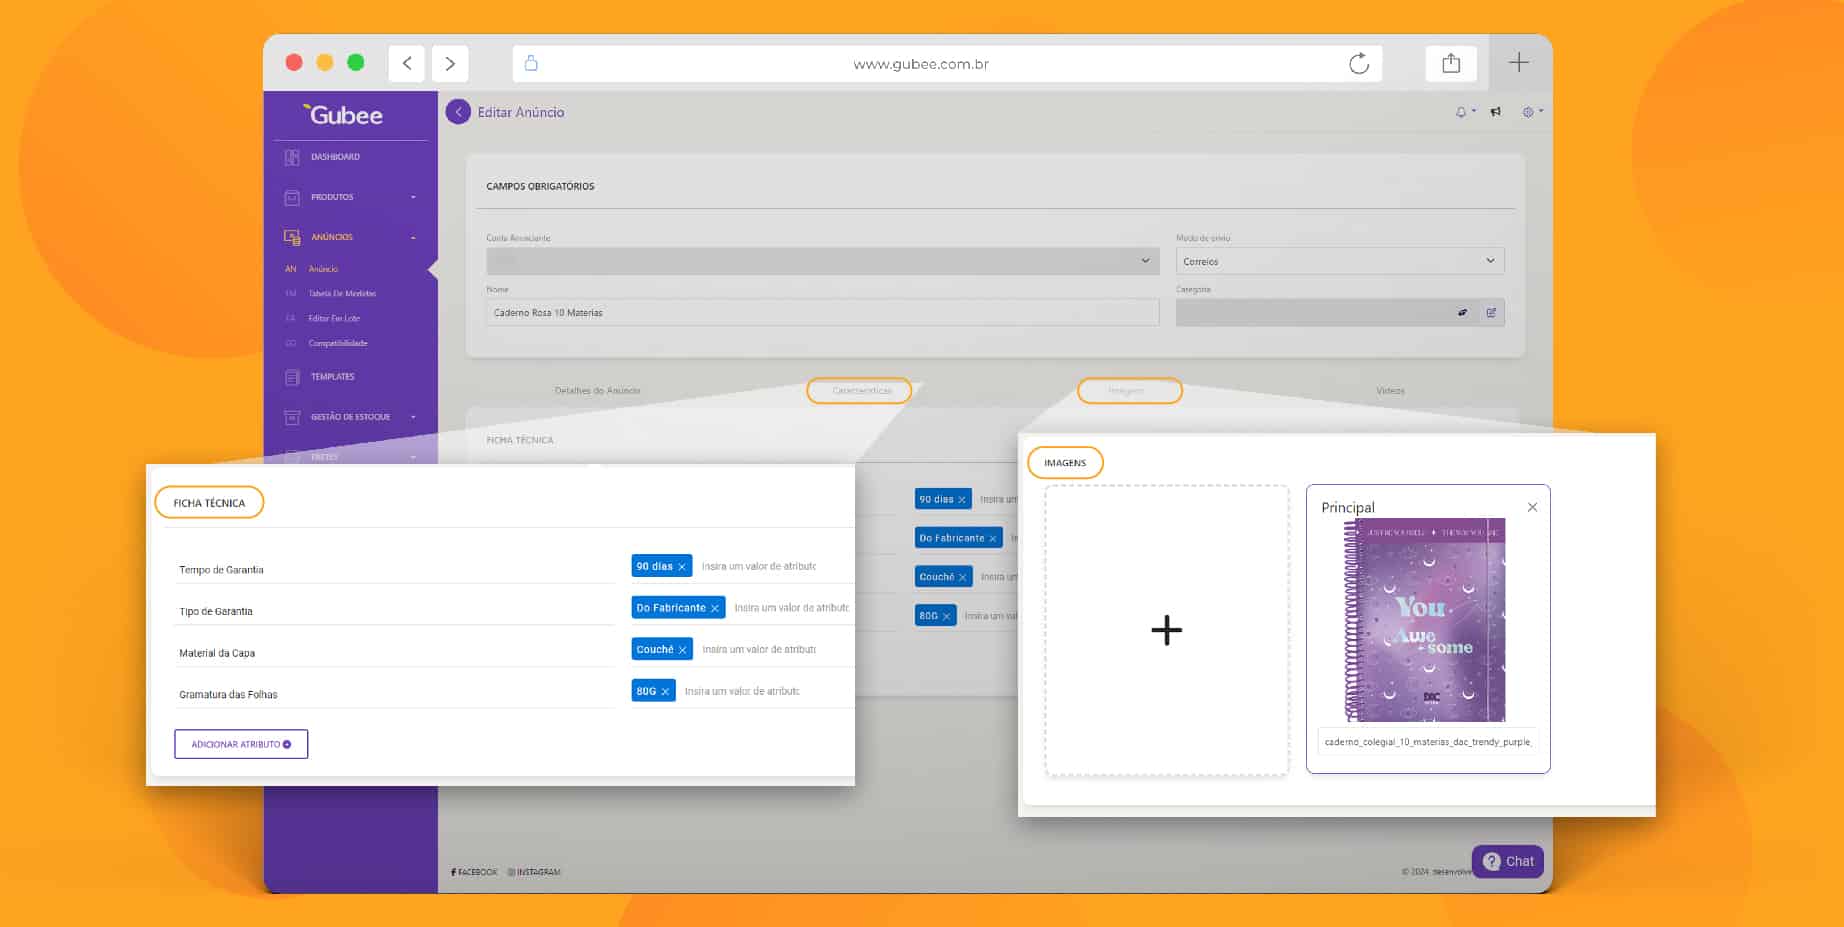Open a new tab with the plus icon
The image size is (1844, 927).
coord(1519,62)
